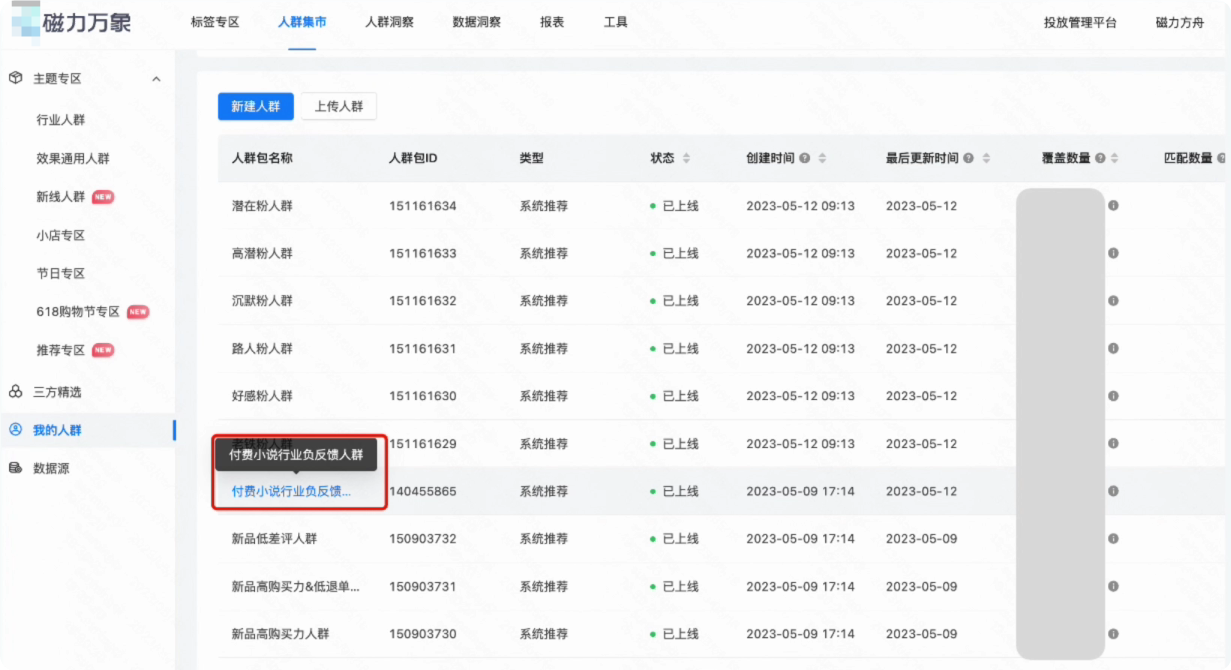Screen dimensions: 1231x670
Task: Click the help icon next to 最后更新时间
Action: tap(966, 158)
